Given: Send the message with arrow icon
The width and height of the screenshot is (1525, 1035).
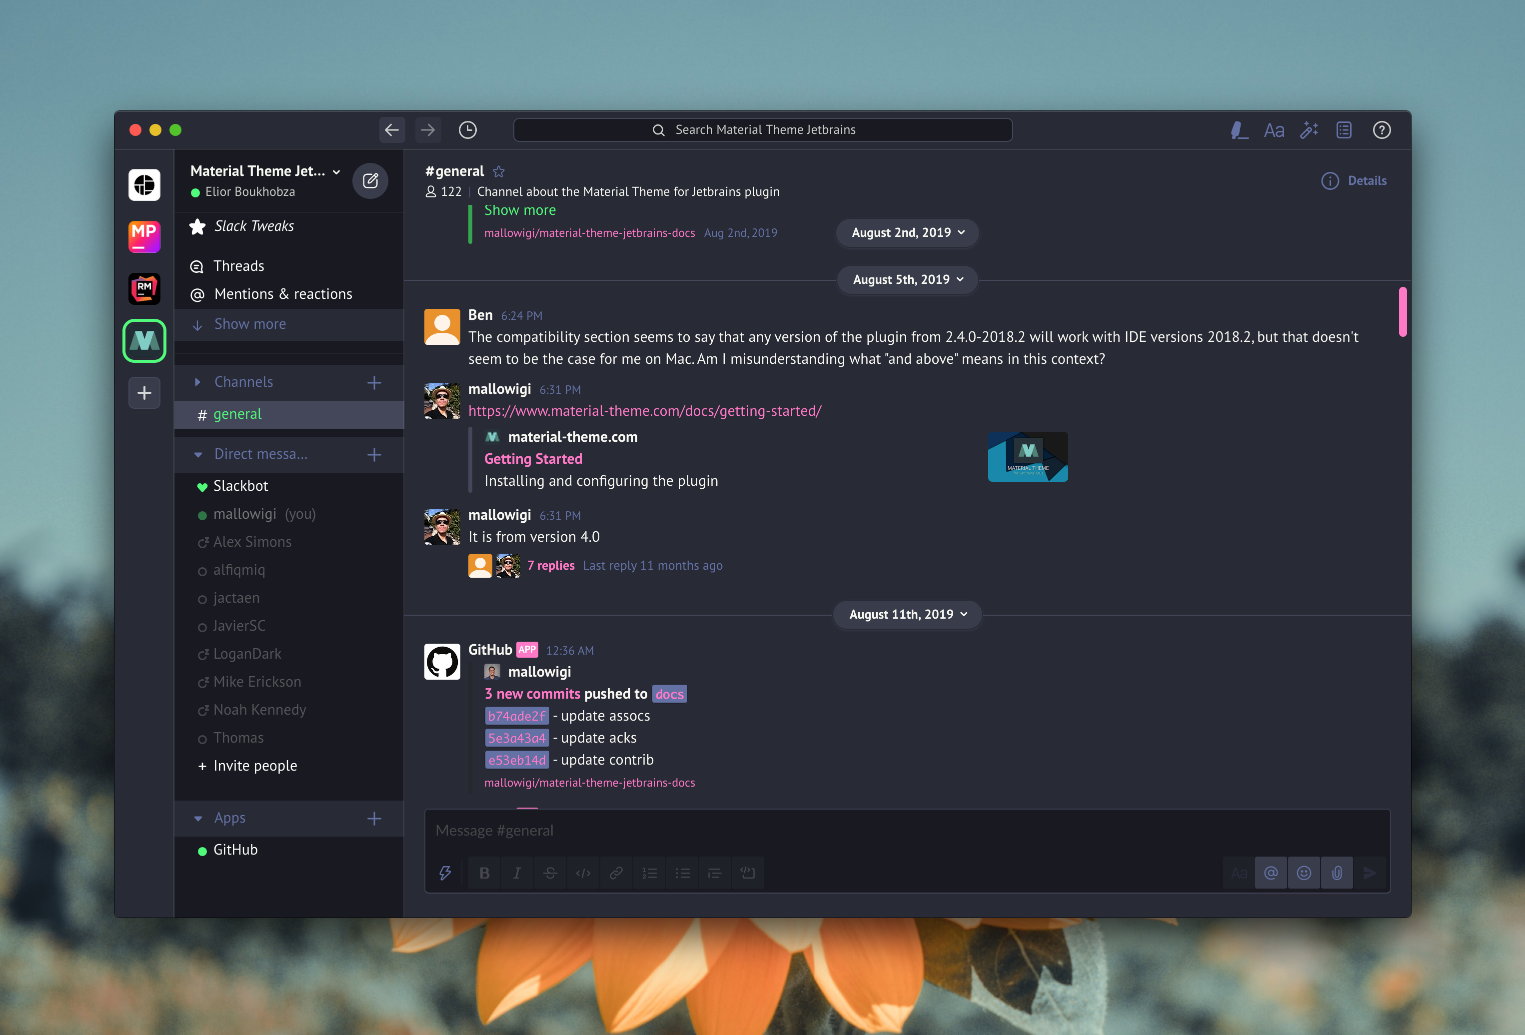Looking at the screenshot, I should (1370, 873).
